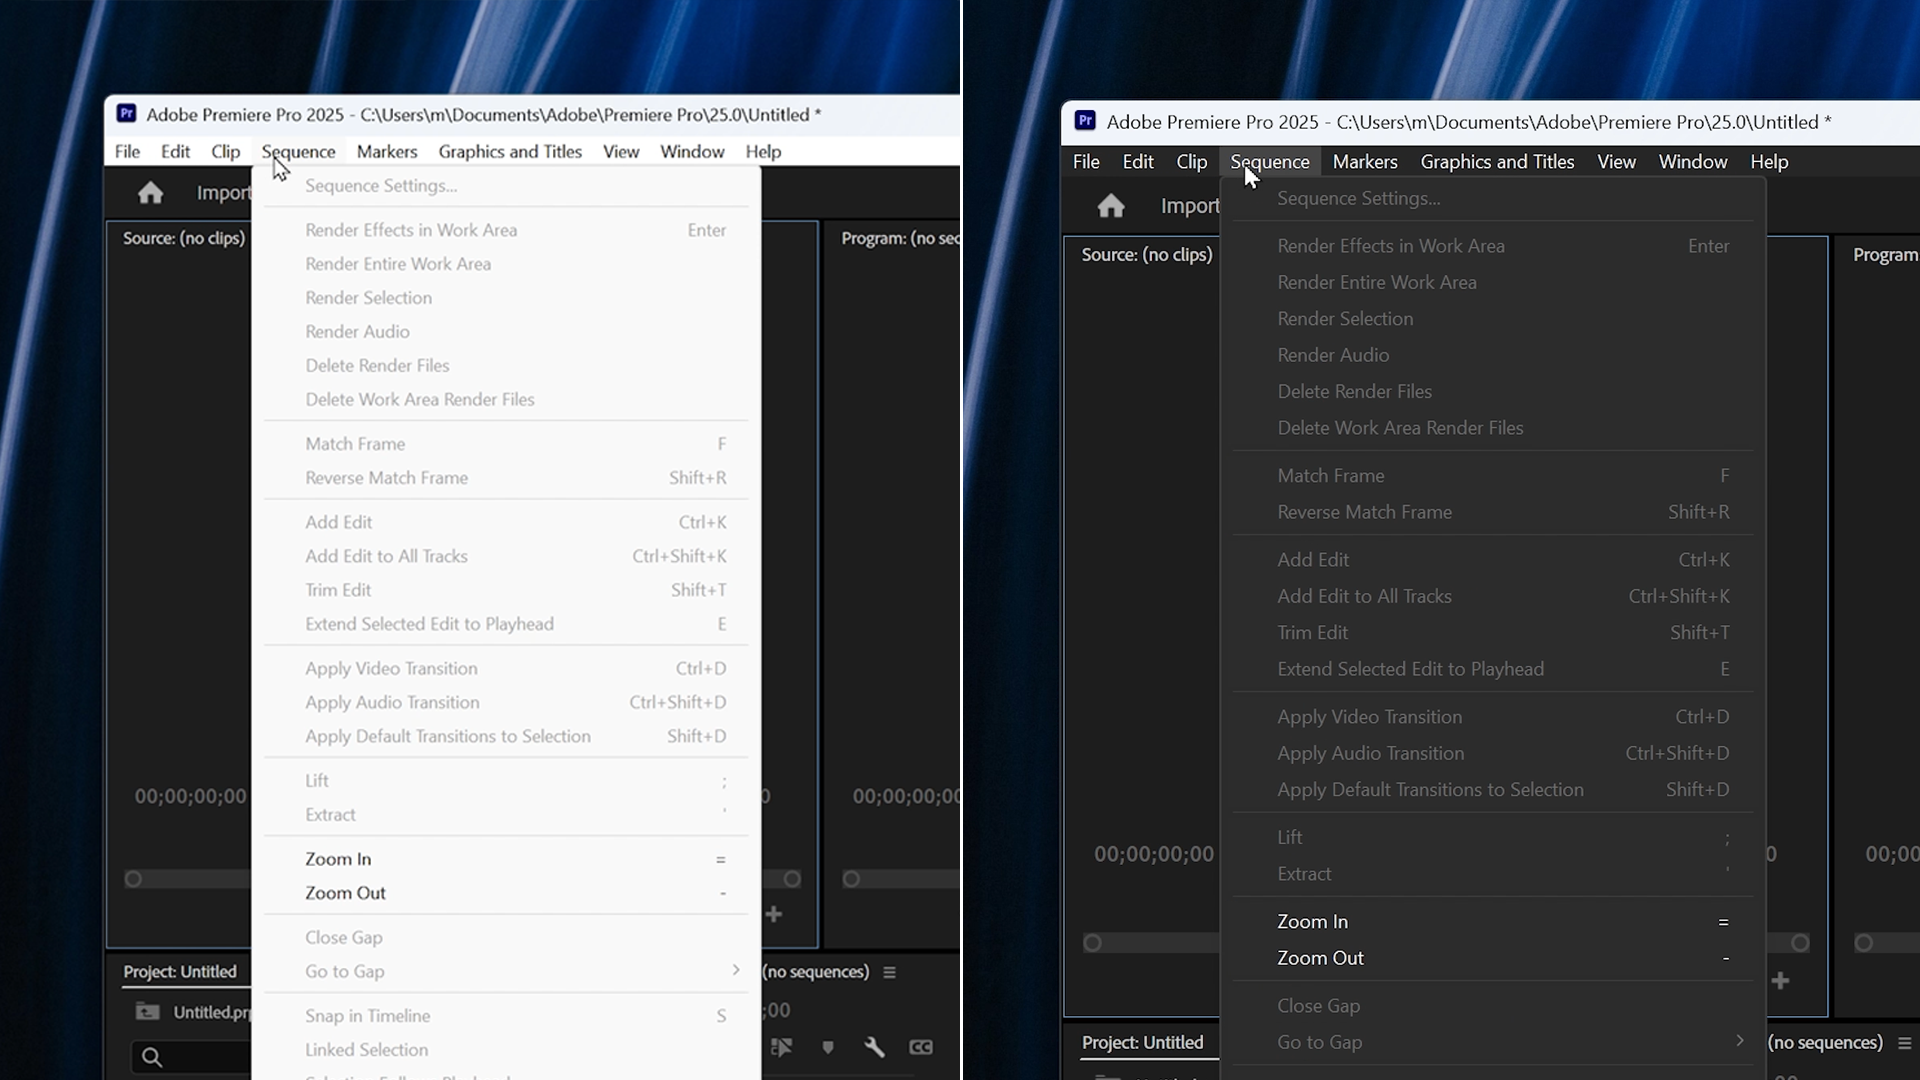
Task: Click the marker shield icon in the timeline
Action: coord(828,1047)
